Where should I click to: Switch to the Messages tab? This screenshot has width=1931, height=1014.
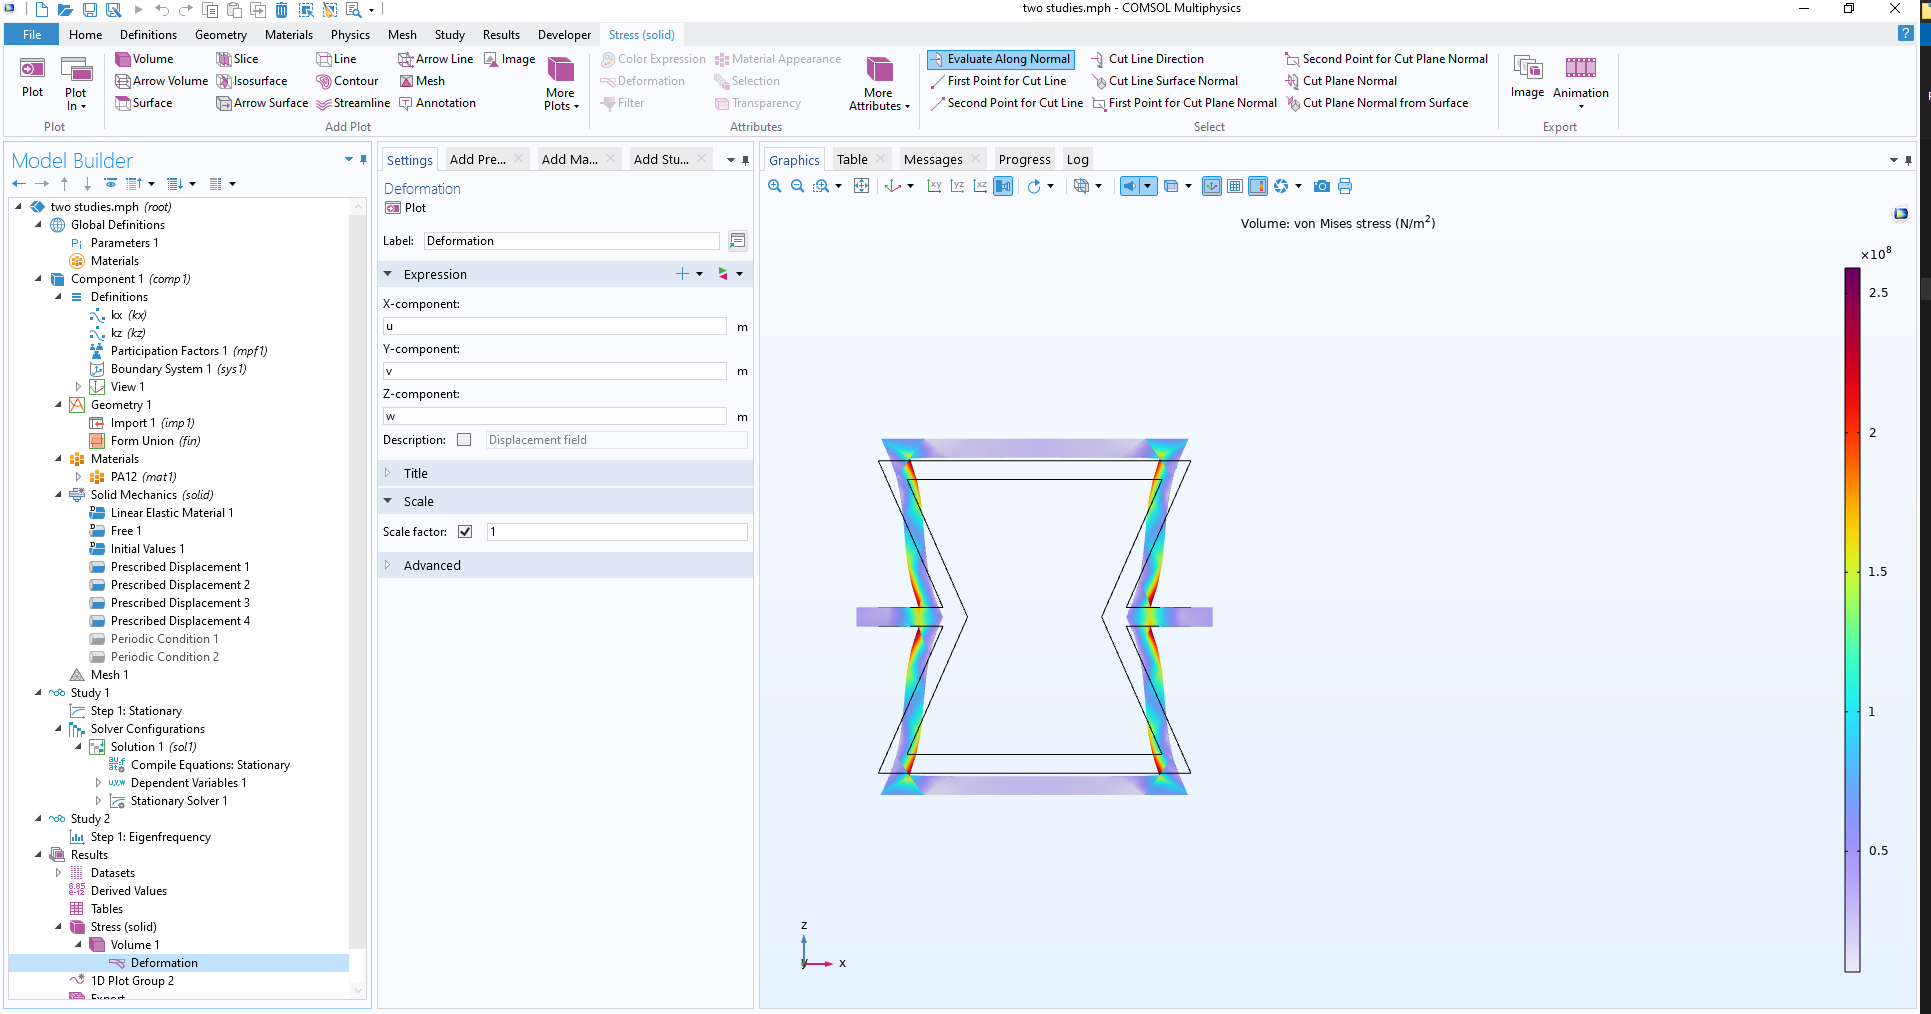coord(932,160)
